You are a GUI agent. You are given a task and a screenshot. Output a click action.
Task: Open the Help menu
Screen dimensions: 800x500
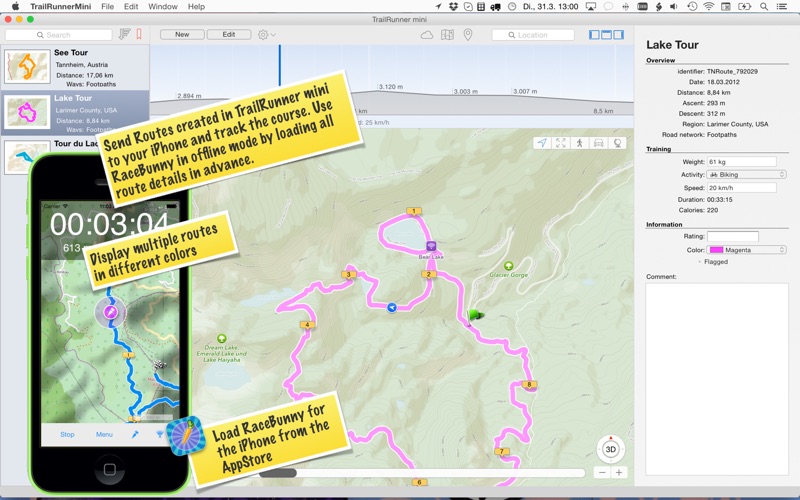pos(196,7)
